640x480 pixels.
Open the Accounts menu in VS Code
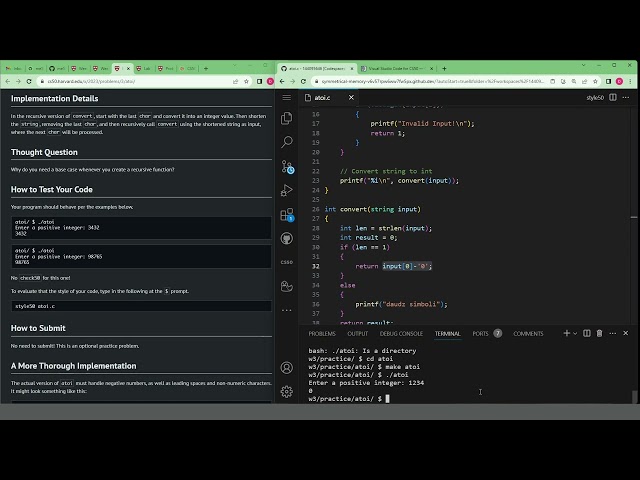287,368
